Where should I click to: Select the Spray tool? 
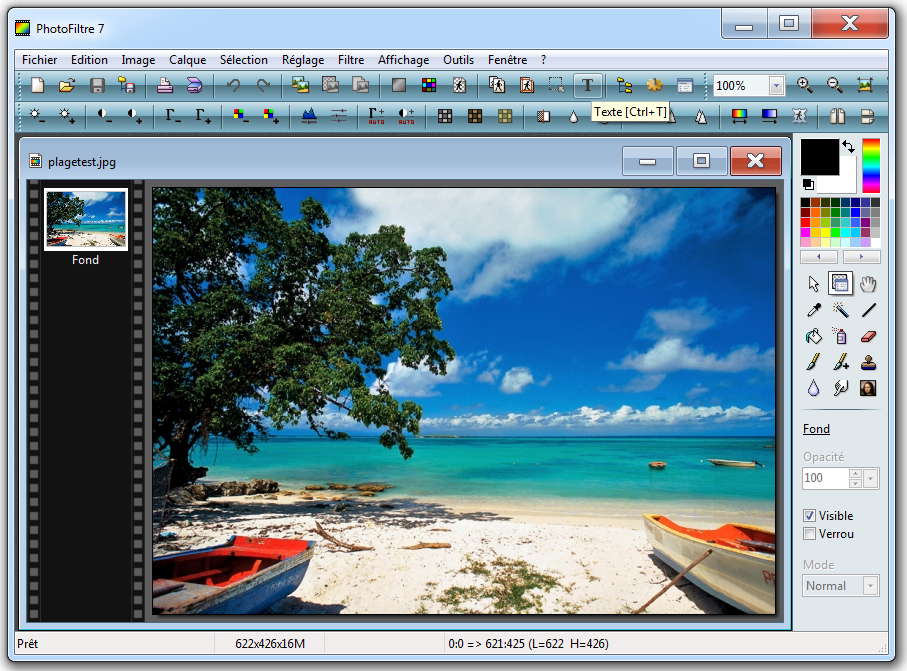coord(840,336)
